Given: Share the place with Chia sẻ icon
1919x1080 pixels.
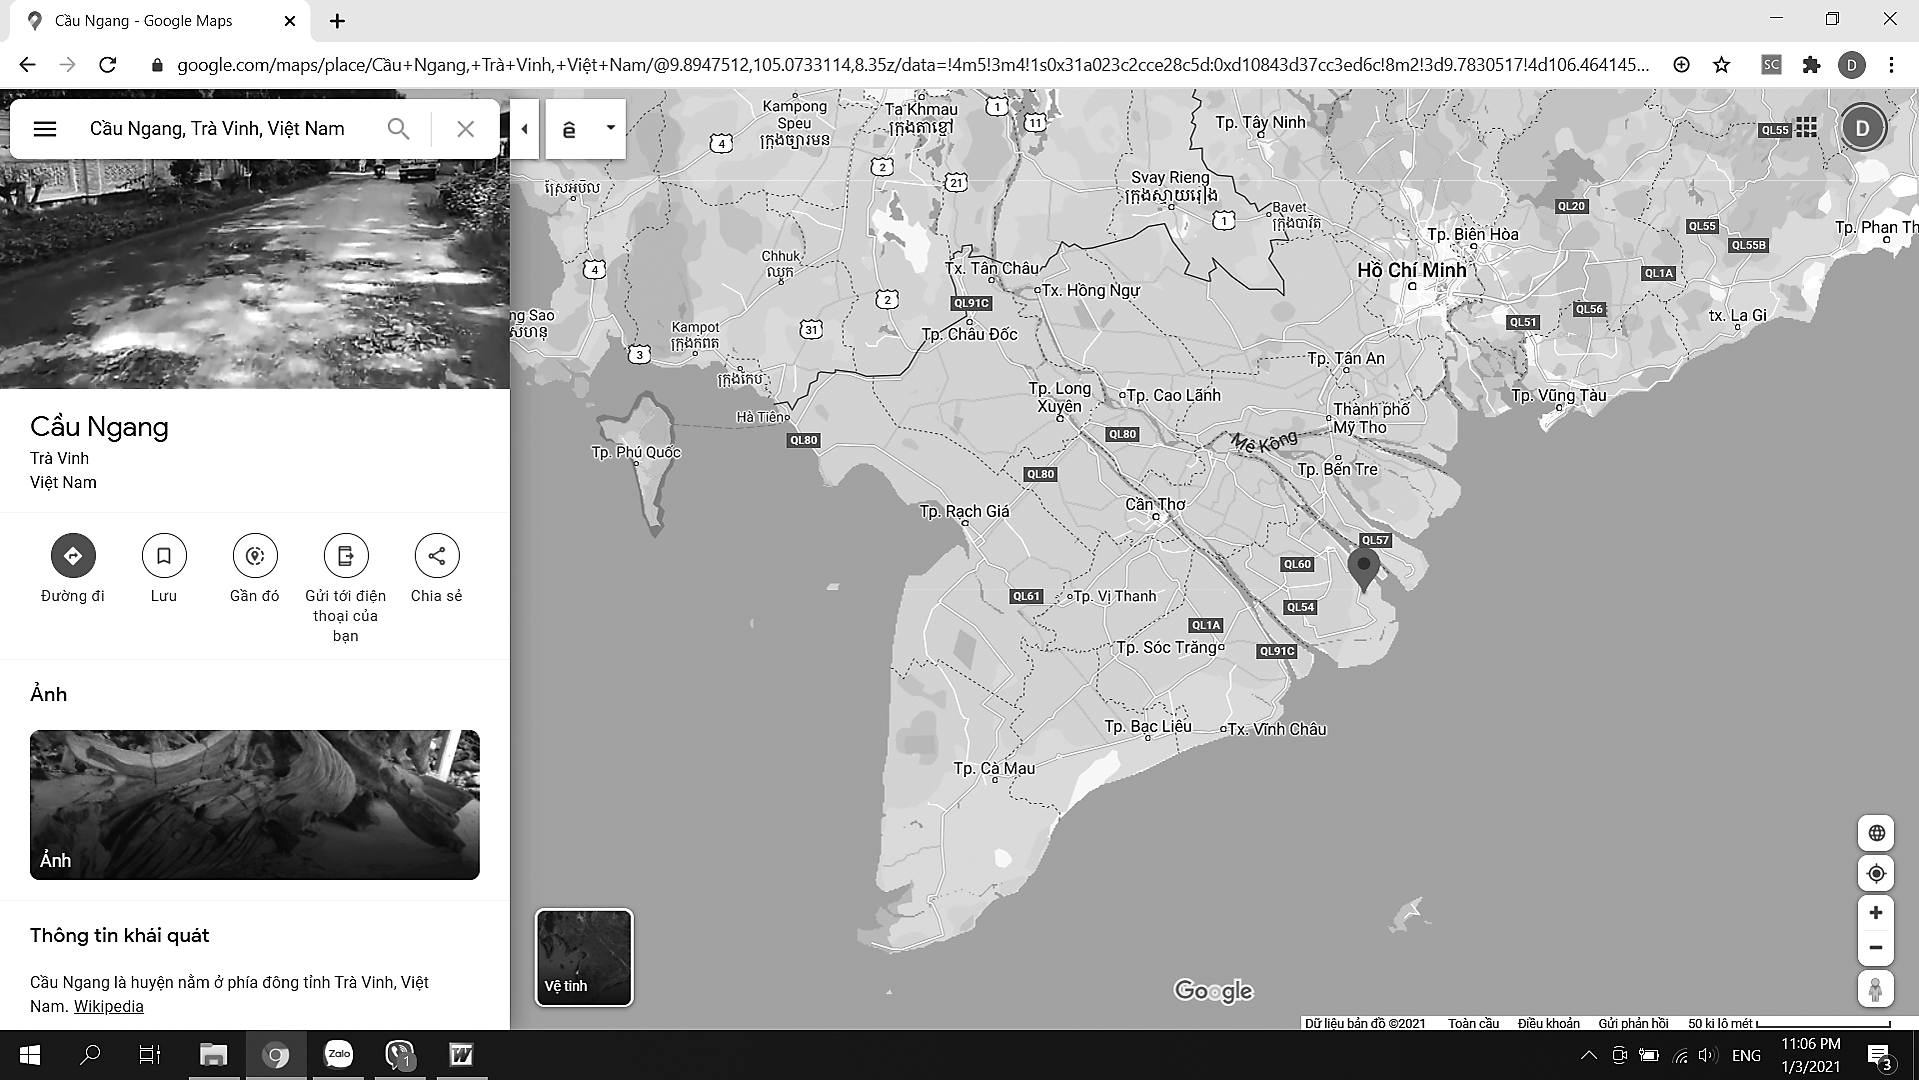Looking at the screenshot, I should (x=436, y=556).
